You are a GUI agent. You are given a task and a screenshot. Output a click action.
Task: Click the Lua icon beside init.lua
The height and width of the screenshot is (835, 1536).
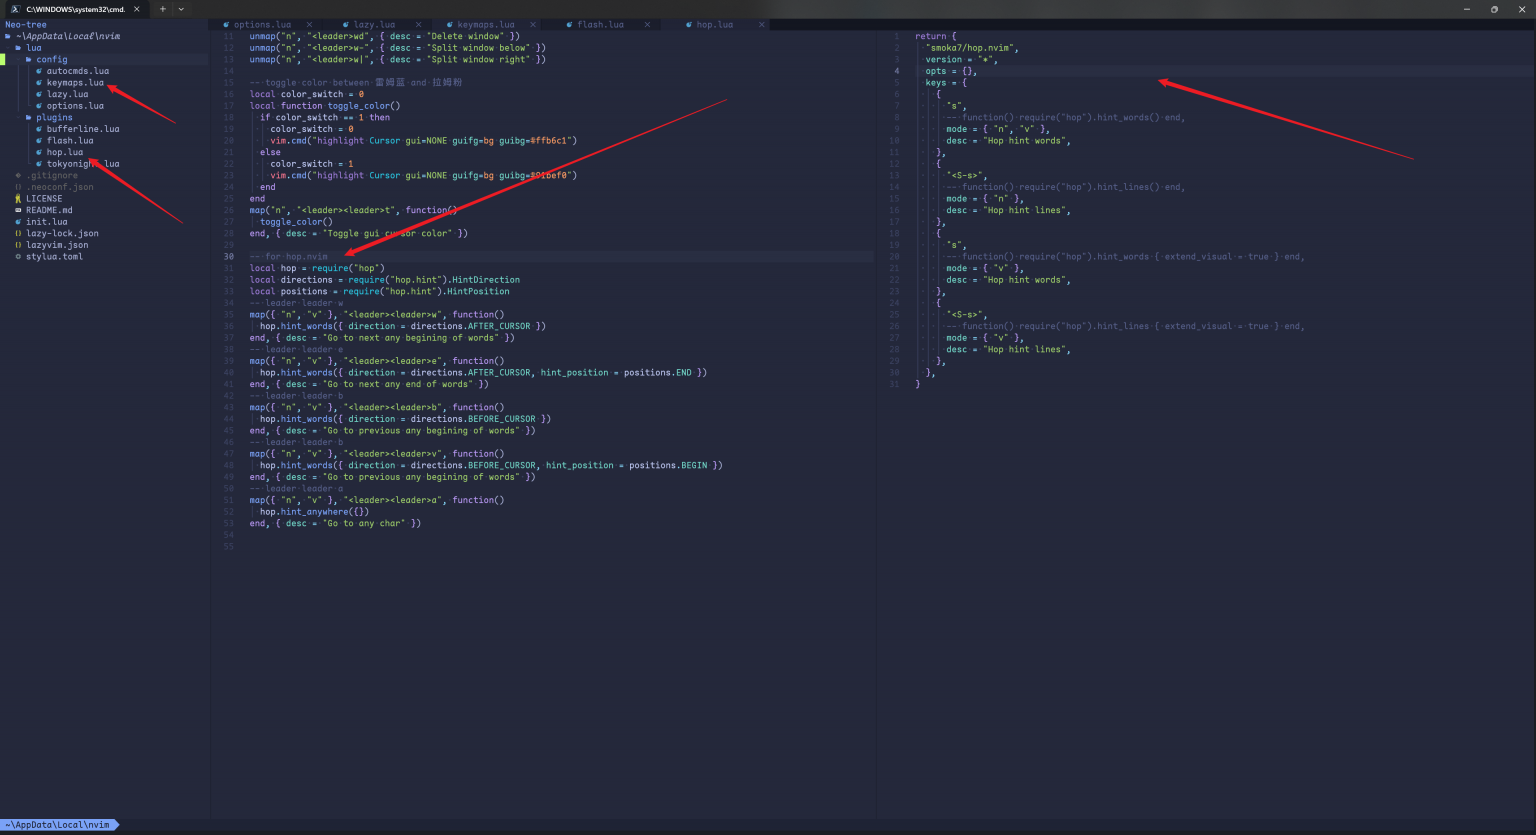18,222
